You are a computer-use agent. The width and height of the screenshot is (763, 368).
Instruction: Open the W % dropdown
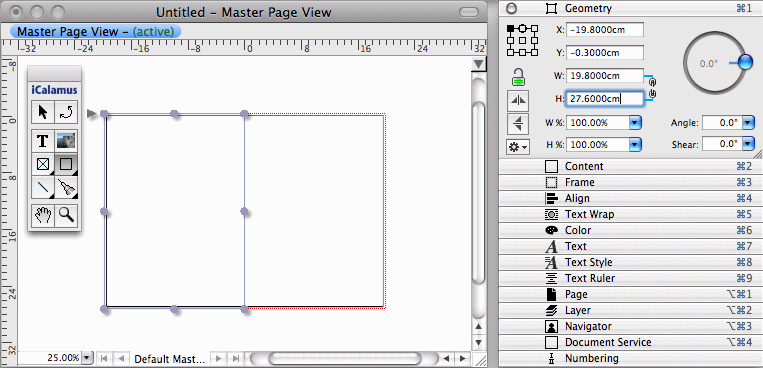pyautogui.click(x=635, y=123)
